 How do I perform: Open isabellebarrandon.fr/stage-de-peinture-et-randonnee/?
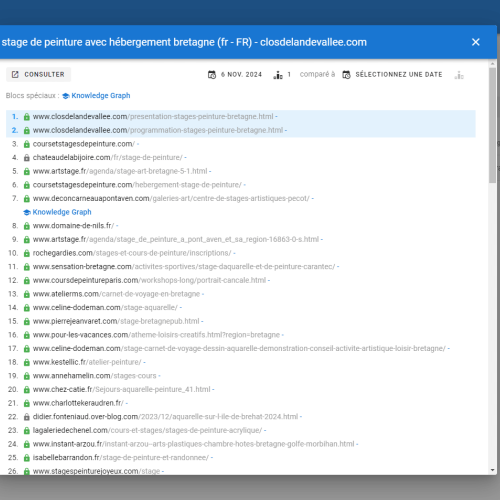coord(121,458)
